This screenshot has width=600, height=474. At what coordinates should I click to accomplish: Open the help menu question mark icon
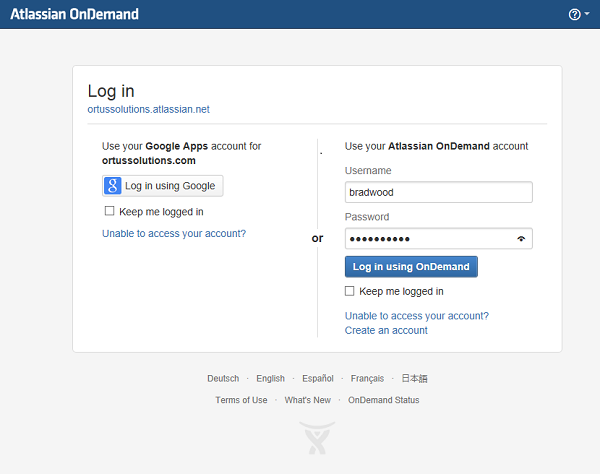tap(574, 15)
